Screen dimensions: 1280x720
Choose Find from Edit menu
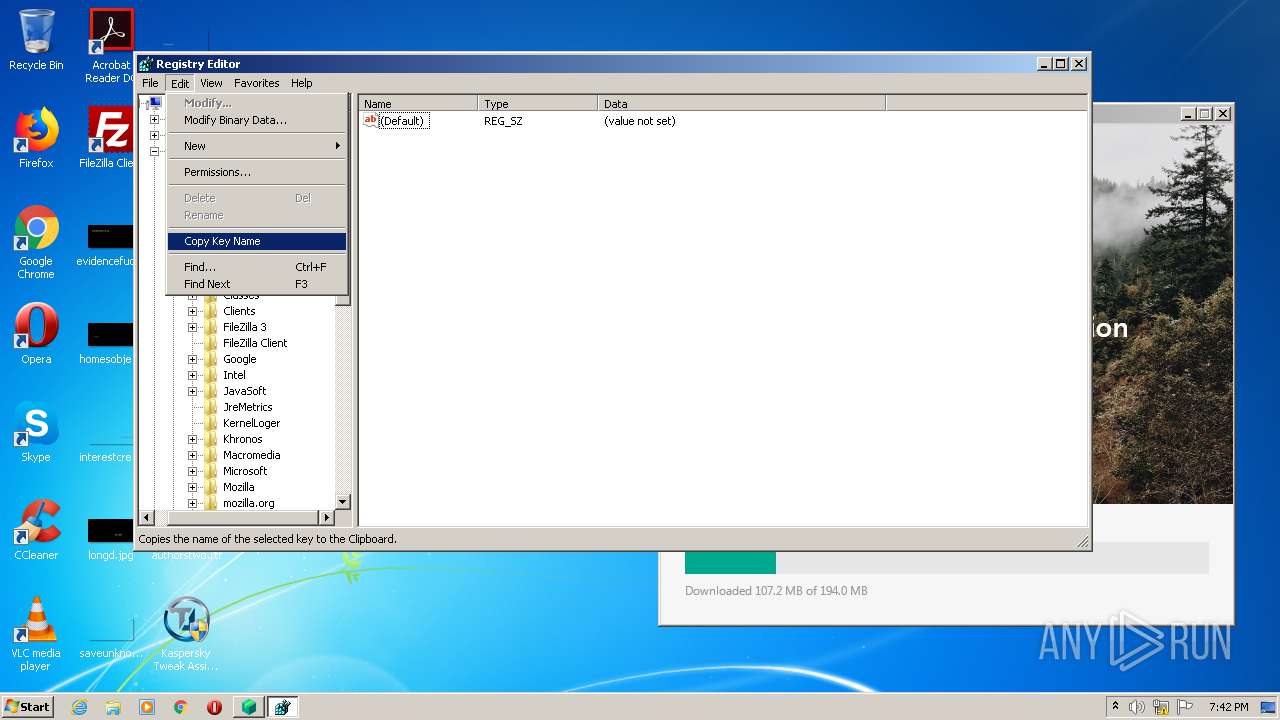tap(257, 267)
